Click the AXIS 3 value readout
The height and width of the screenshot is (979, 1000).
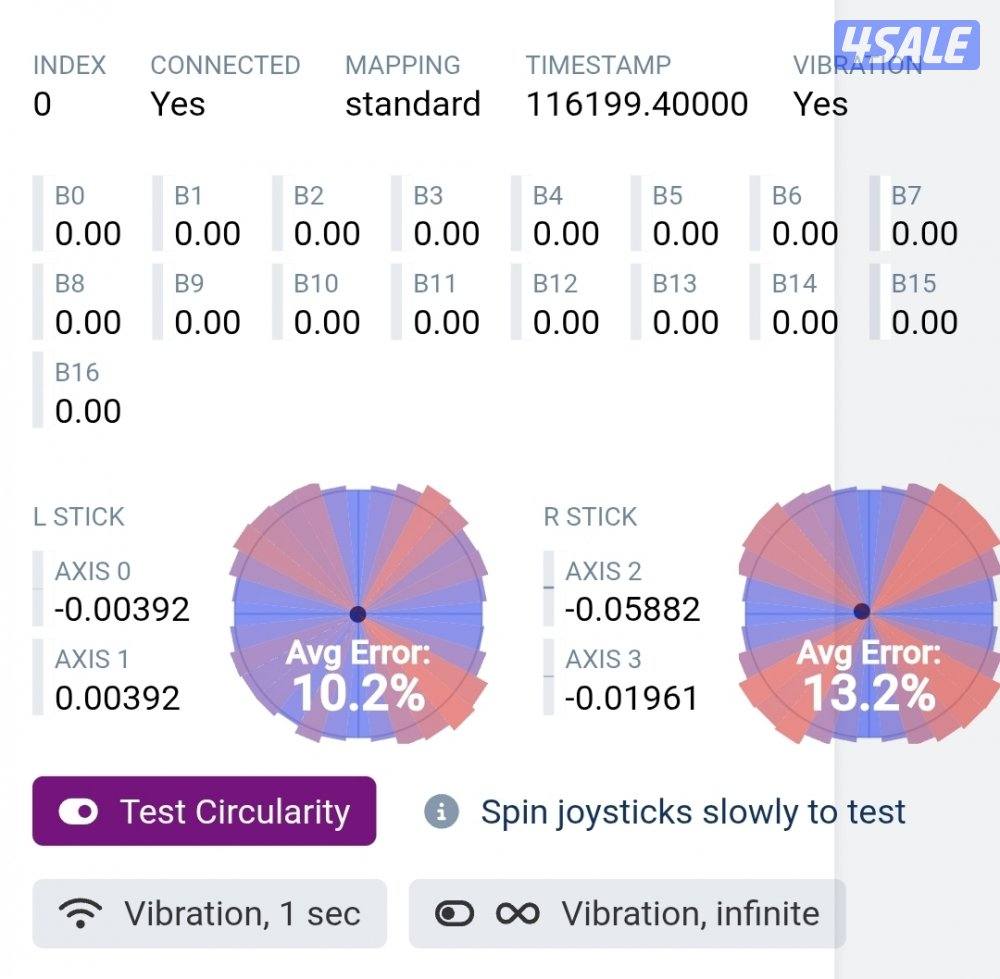click(632, 697)
